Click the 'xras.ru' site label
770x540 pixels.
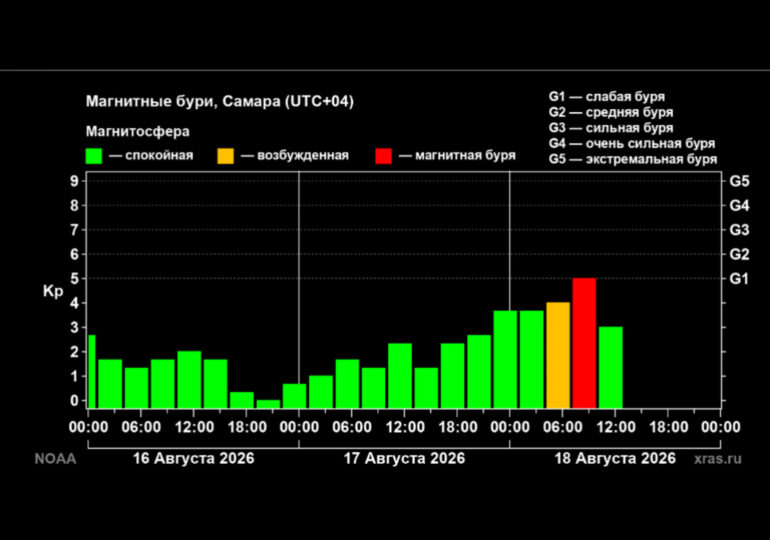(x=718, y=459)
